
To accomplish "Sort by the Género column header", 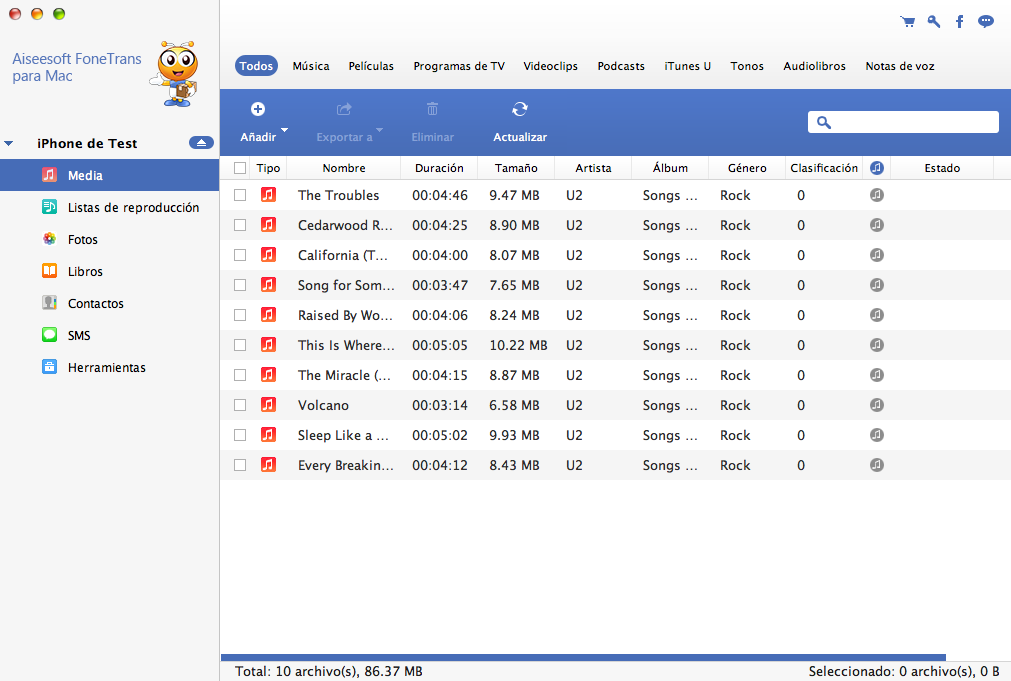I will point(747,168).
